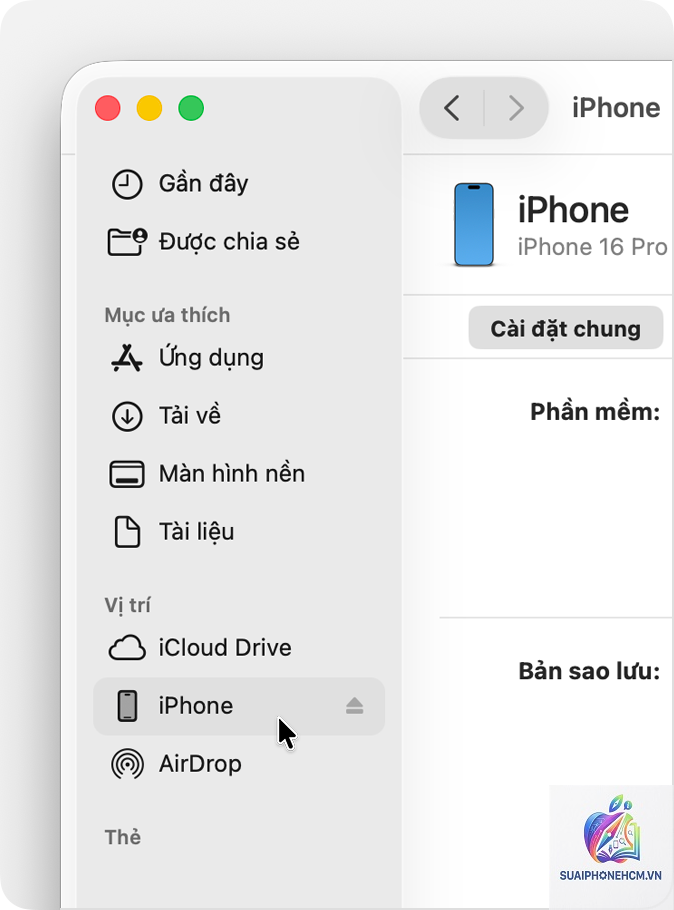The height and width of the screenshot is (910, 674).
Task: Close the Finder window with red button
Action: [107, 108]
